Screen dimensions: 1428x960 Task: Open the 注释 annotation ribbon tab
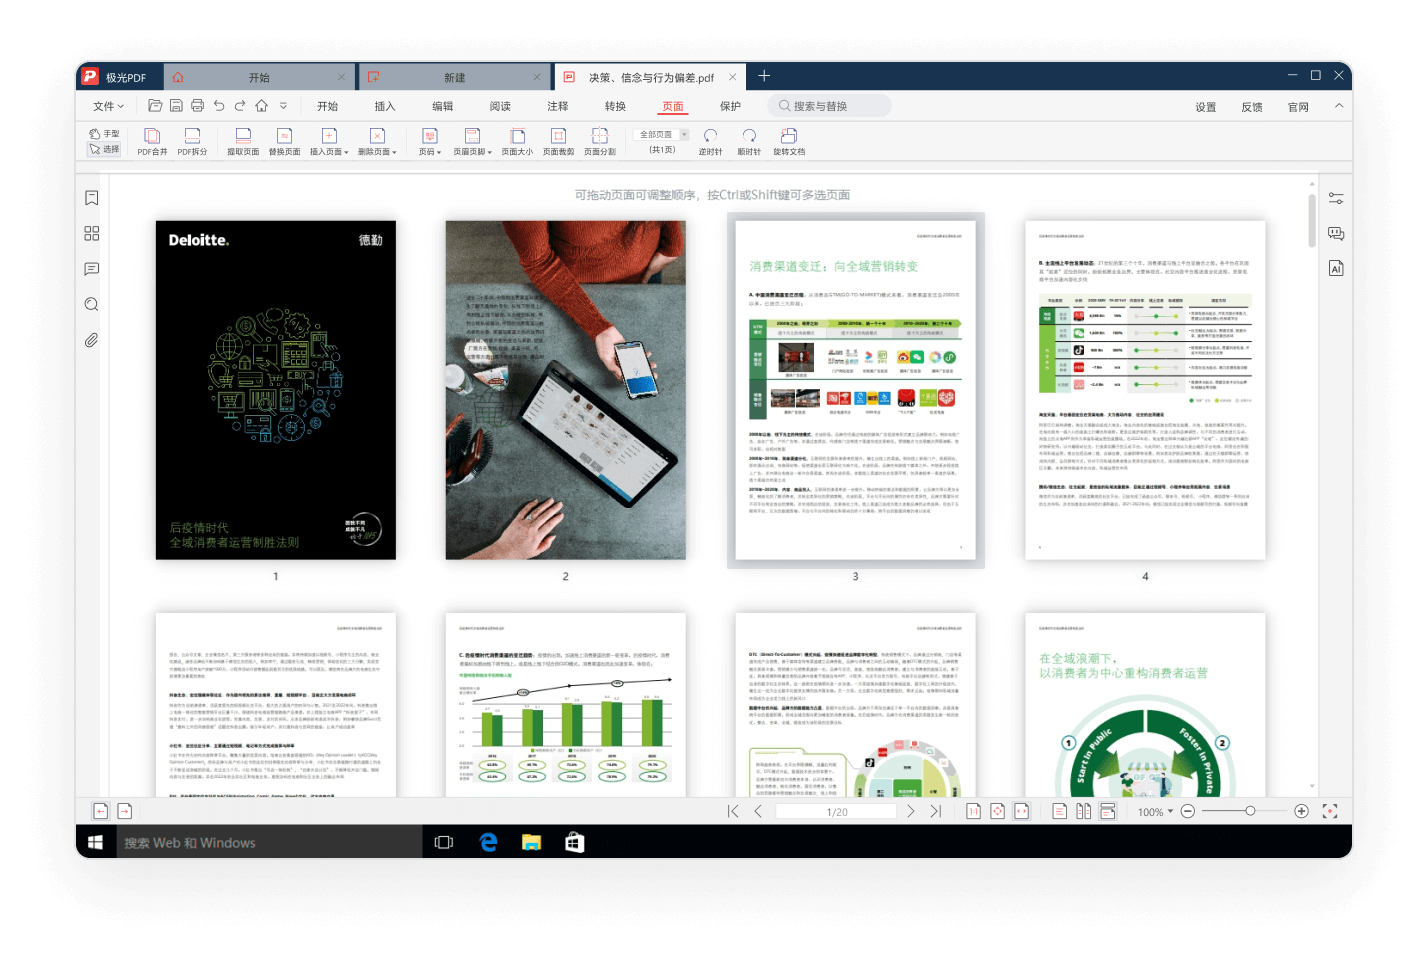point(558,106)
